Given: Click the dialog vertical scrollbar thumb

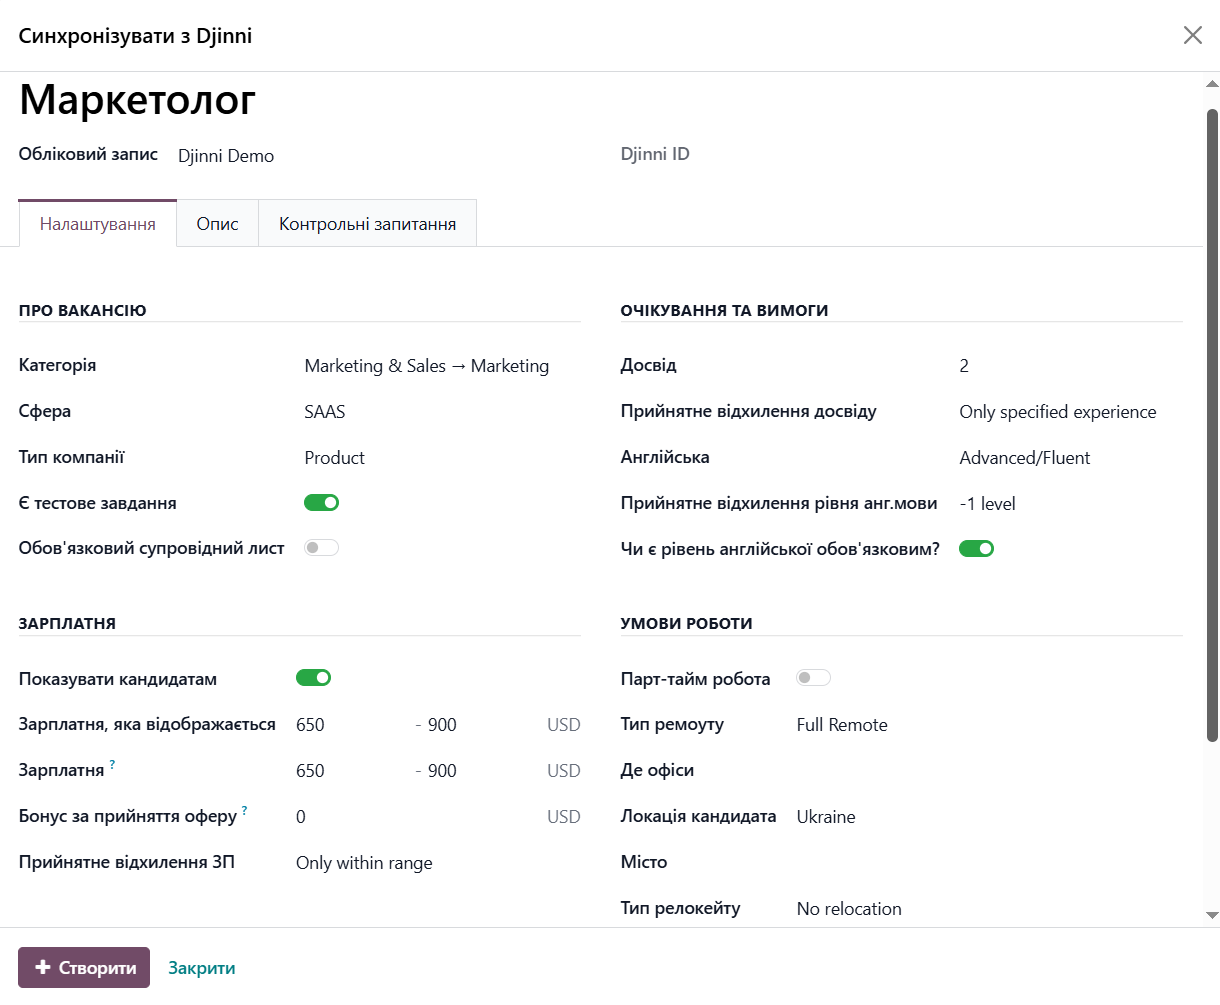Looking at the screenshot, I should click(1212, 425).
